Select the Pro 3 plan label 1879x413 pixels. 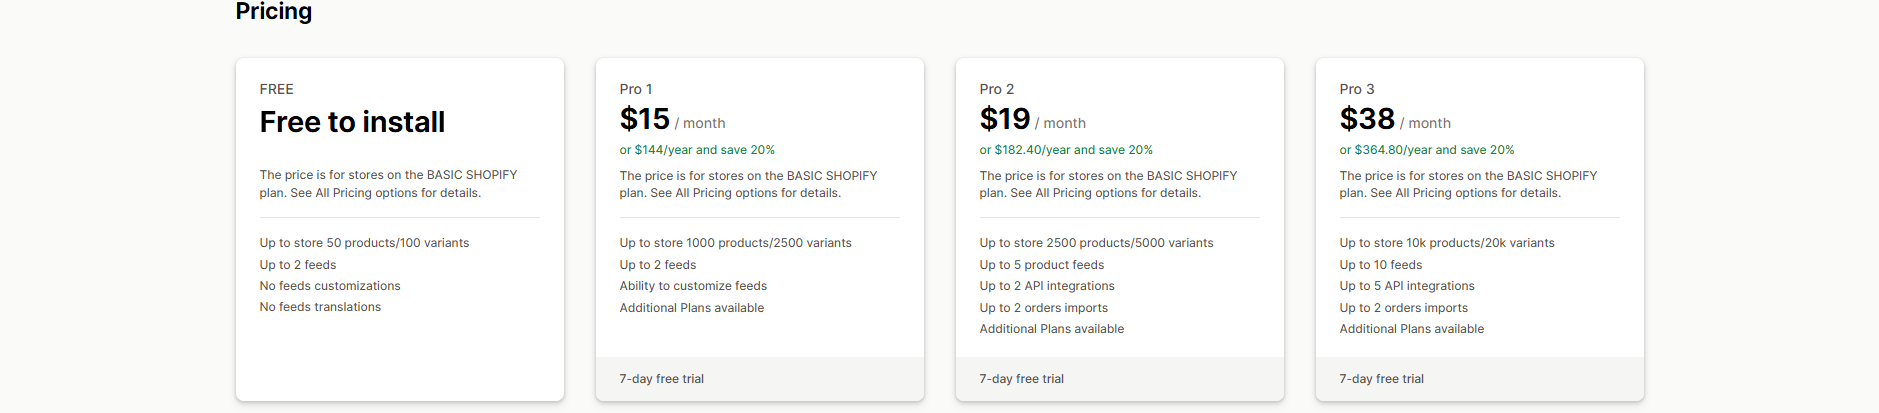[x=1357, y=89]
